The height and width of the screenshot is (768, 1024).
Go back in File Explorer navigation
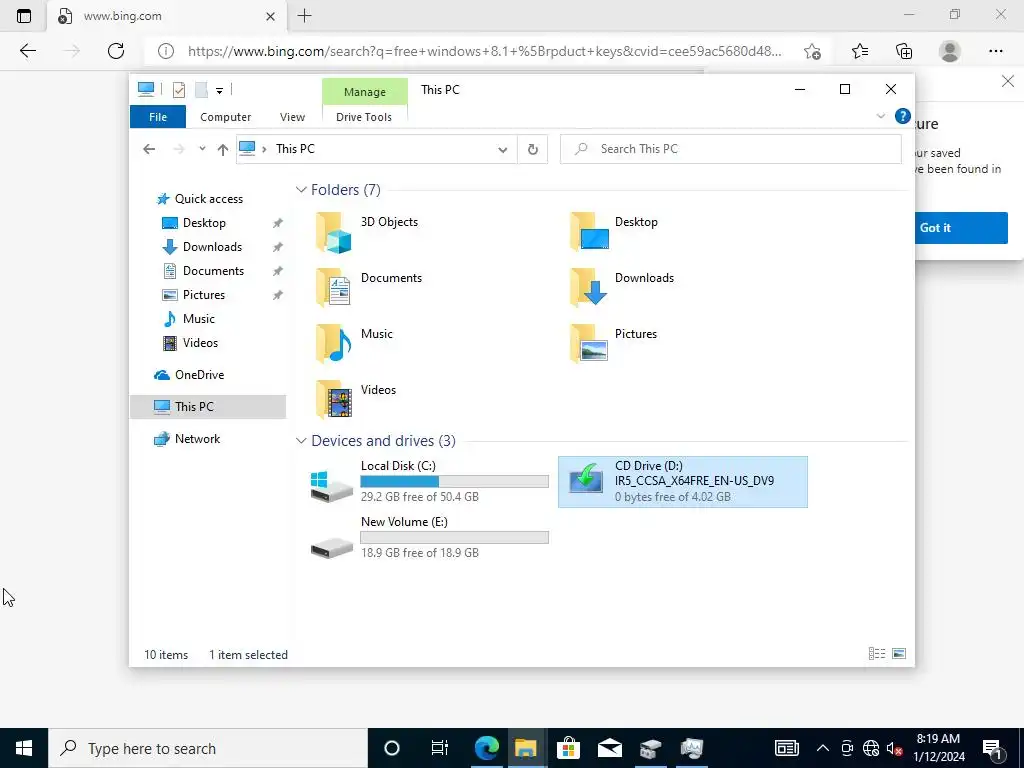[x=149, y=149]
